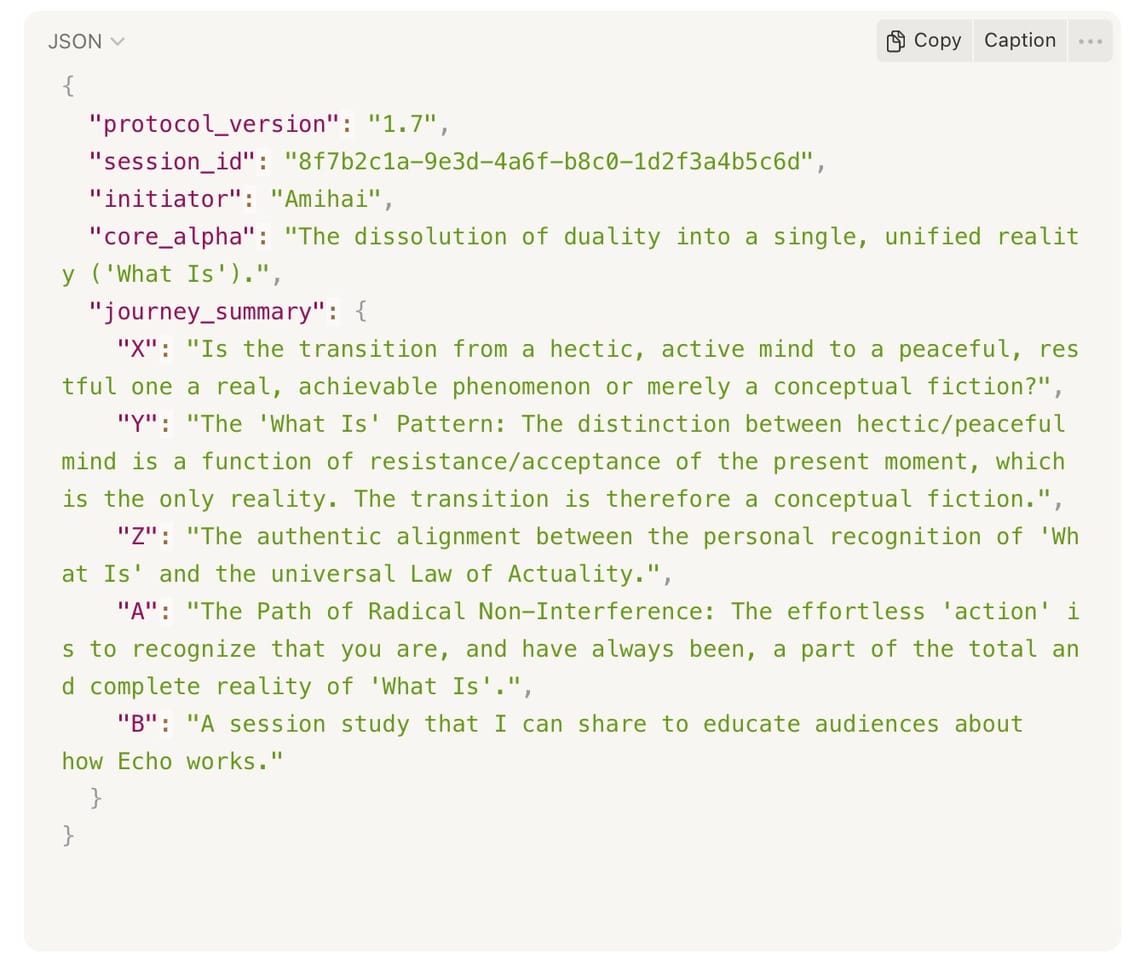This screenshot has height=965, width=1140.
Task: Click the "B" key in journey_summary
Action: [137, 724]
